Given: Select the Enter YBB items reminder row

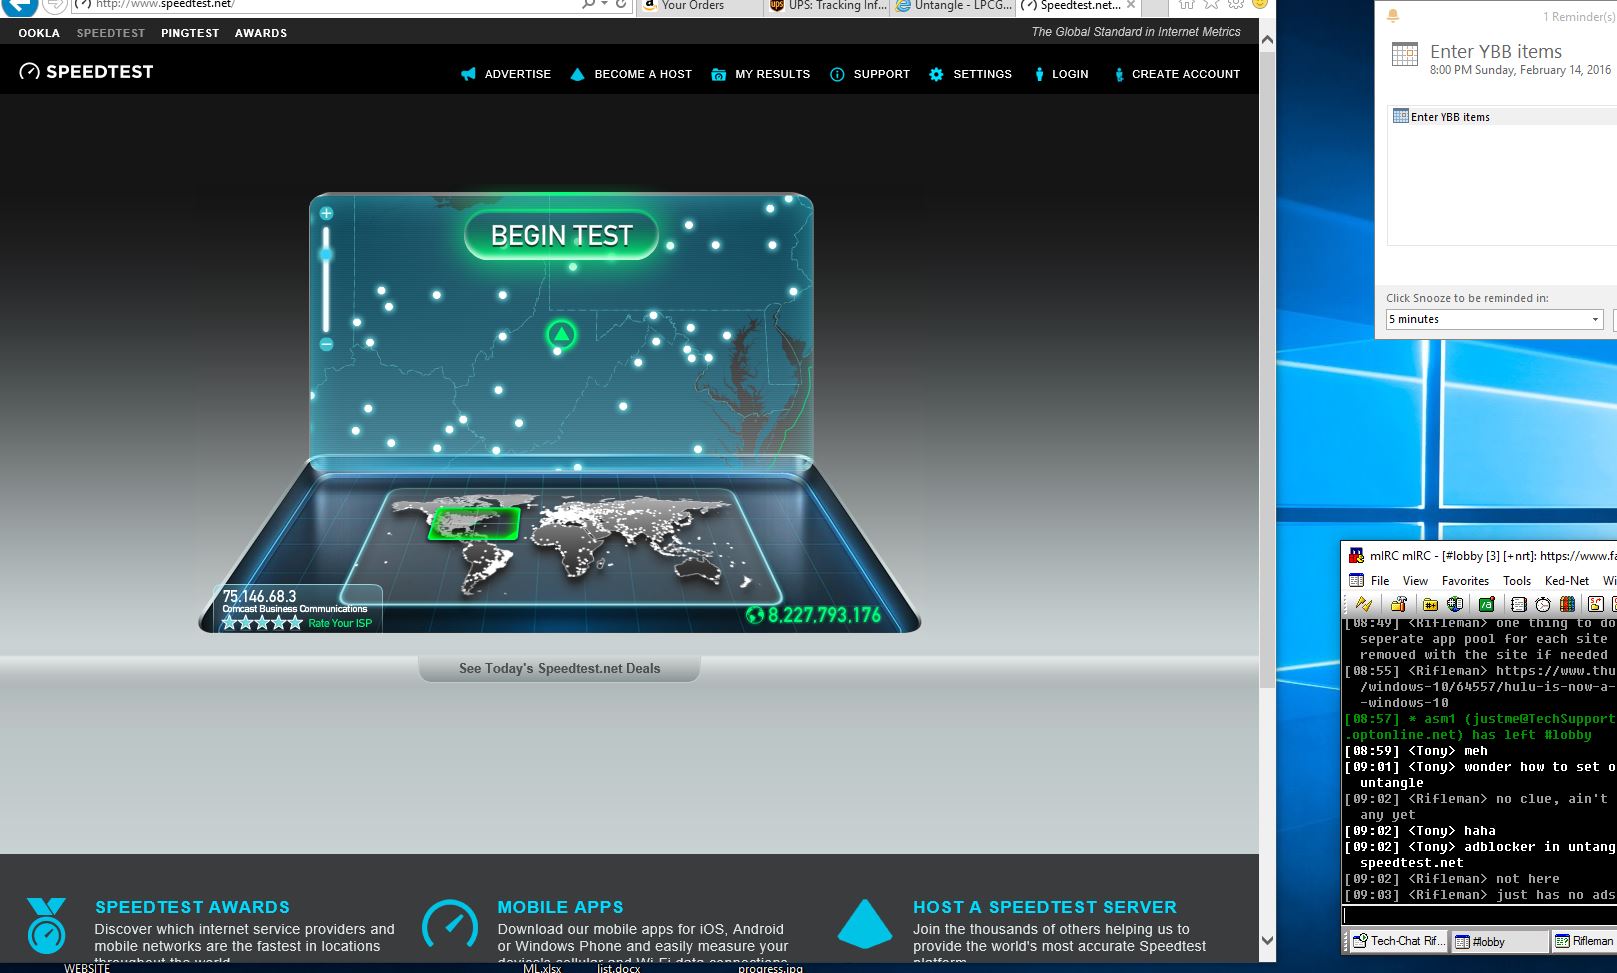Looking at the screenshot, I should click(1504, 117).
